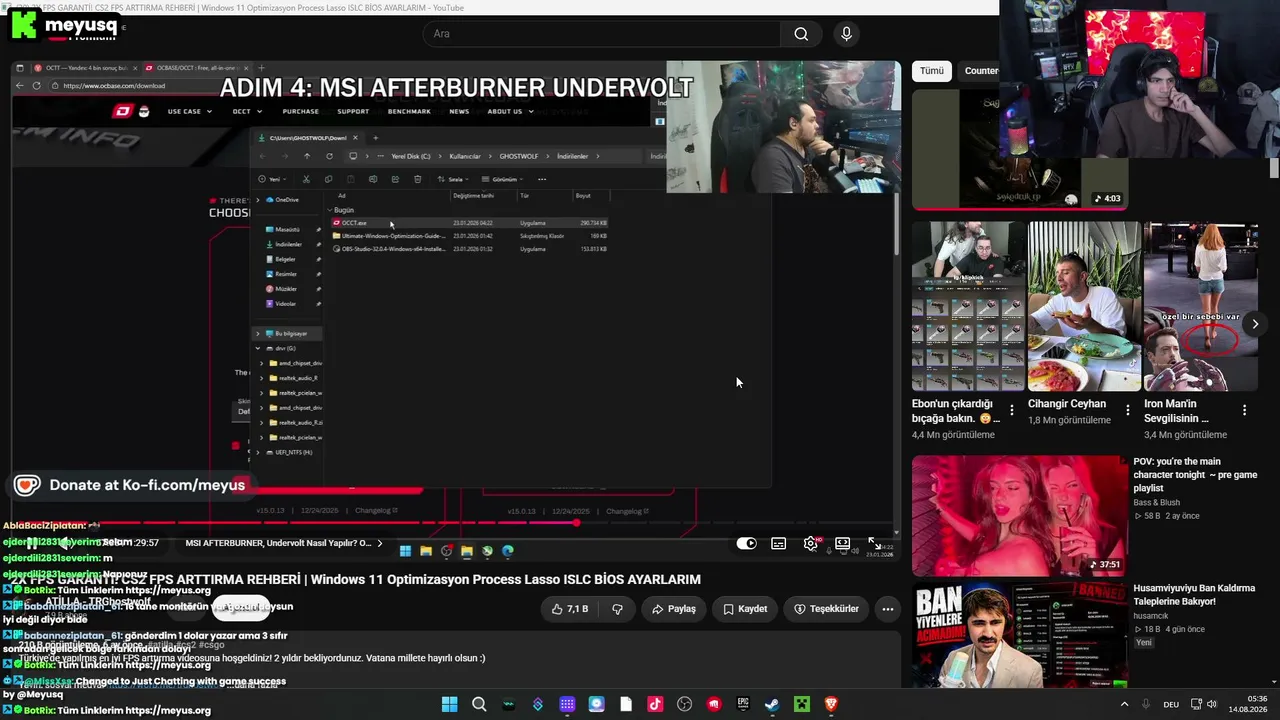Select the 'Counter' filter chip
The height and width of the screenshot is (720, 1280).
click(981, 71)
